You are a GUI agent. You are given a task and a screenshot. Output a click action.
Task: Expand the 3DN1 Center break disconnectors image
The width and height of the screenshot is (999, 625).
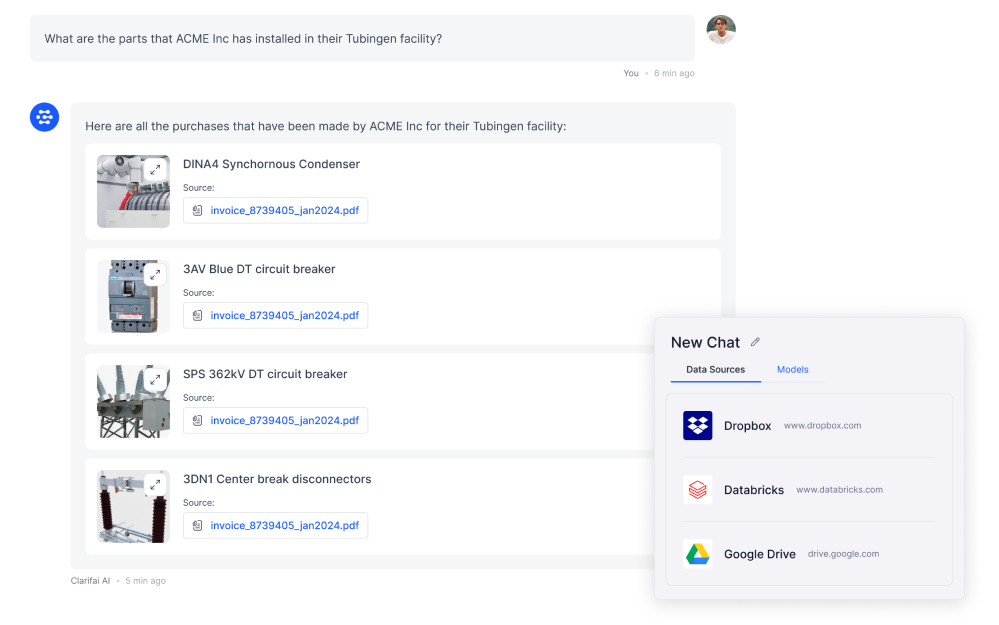click(x=155, y=485)
